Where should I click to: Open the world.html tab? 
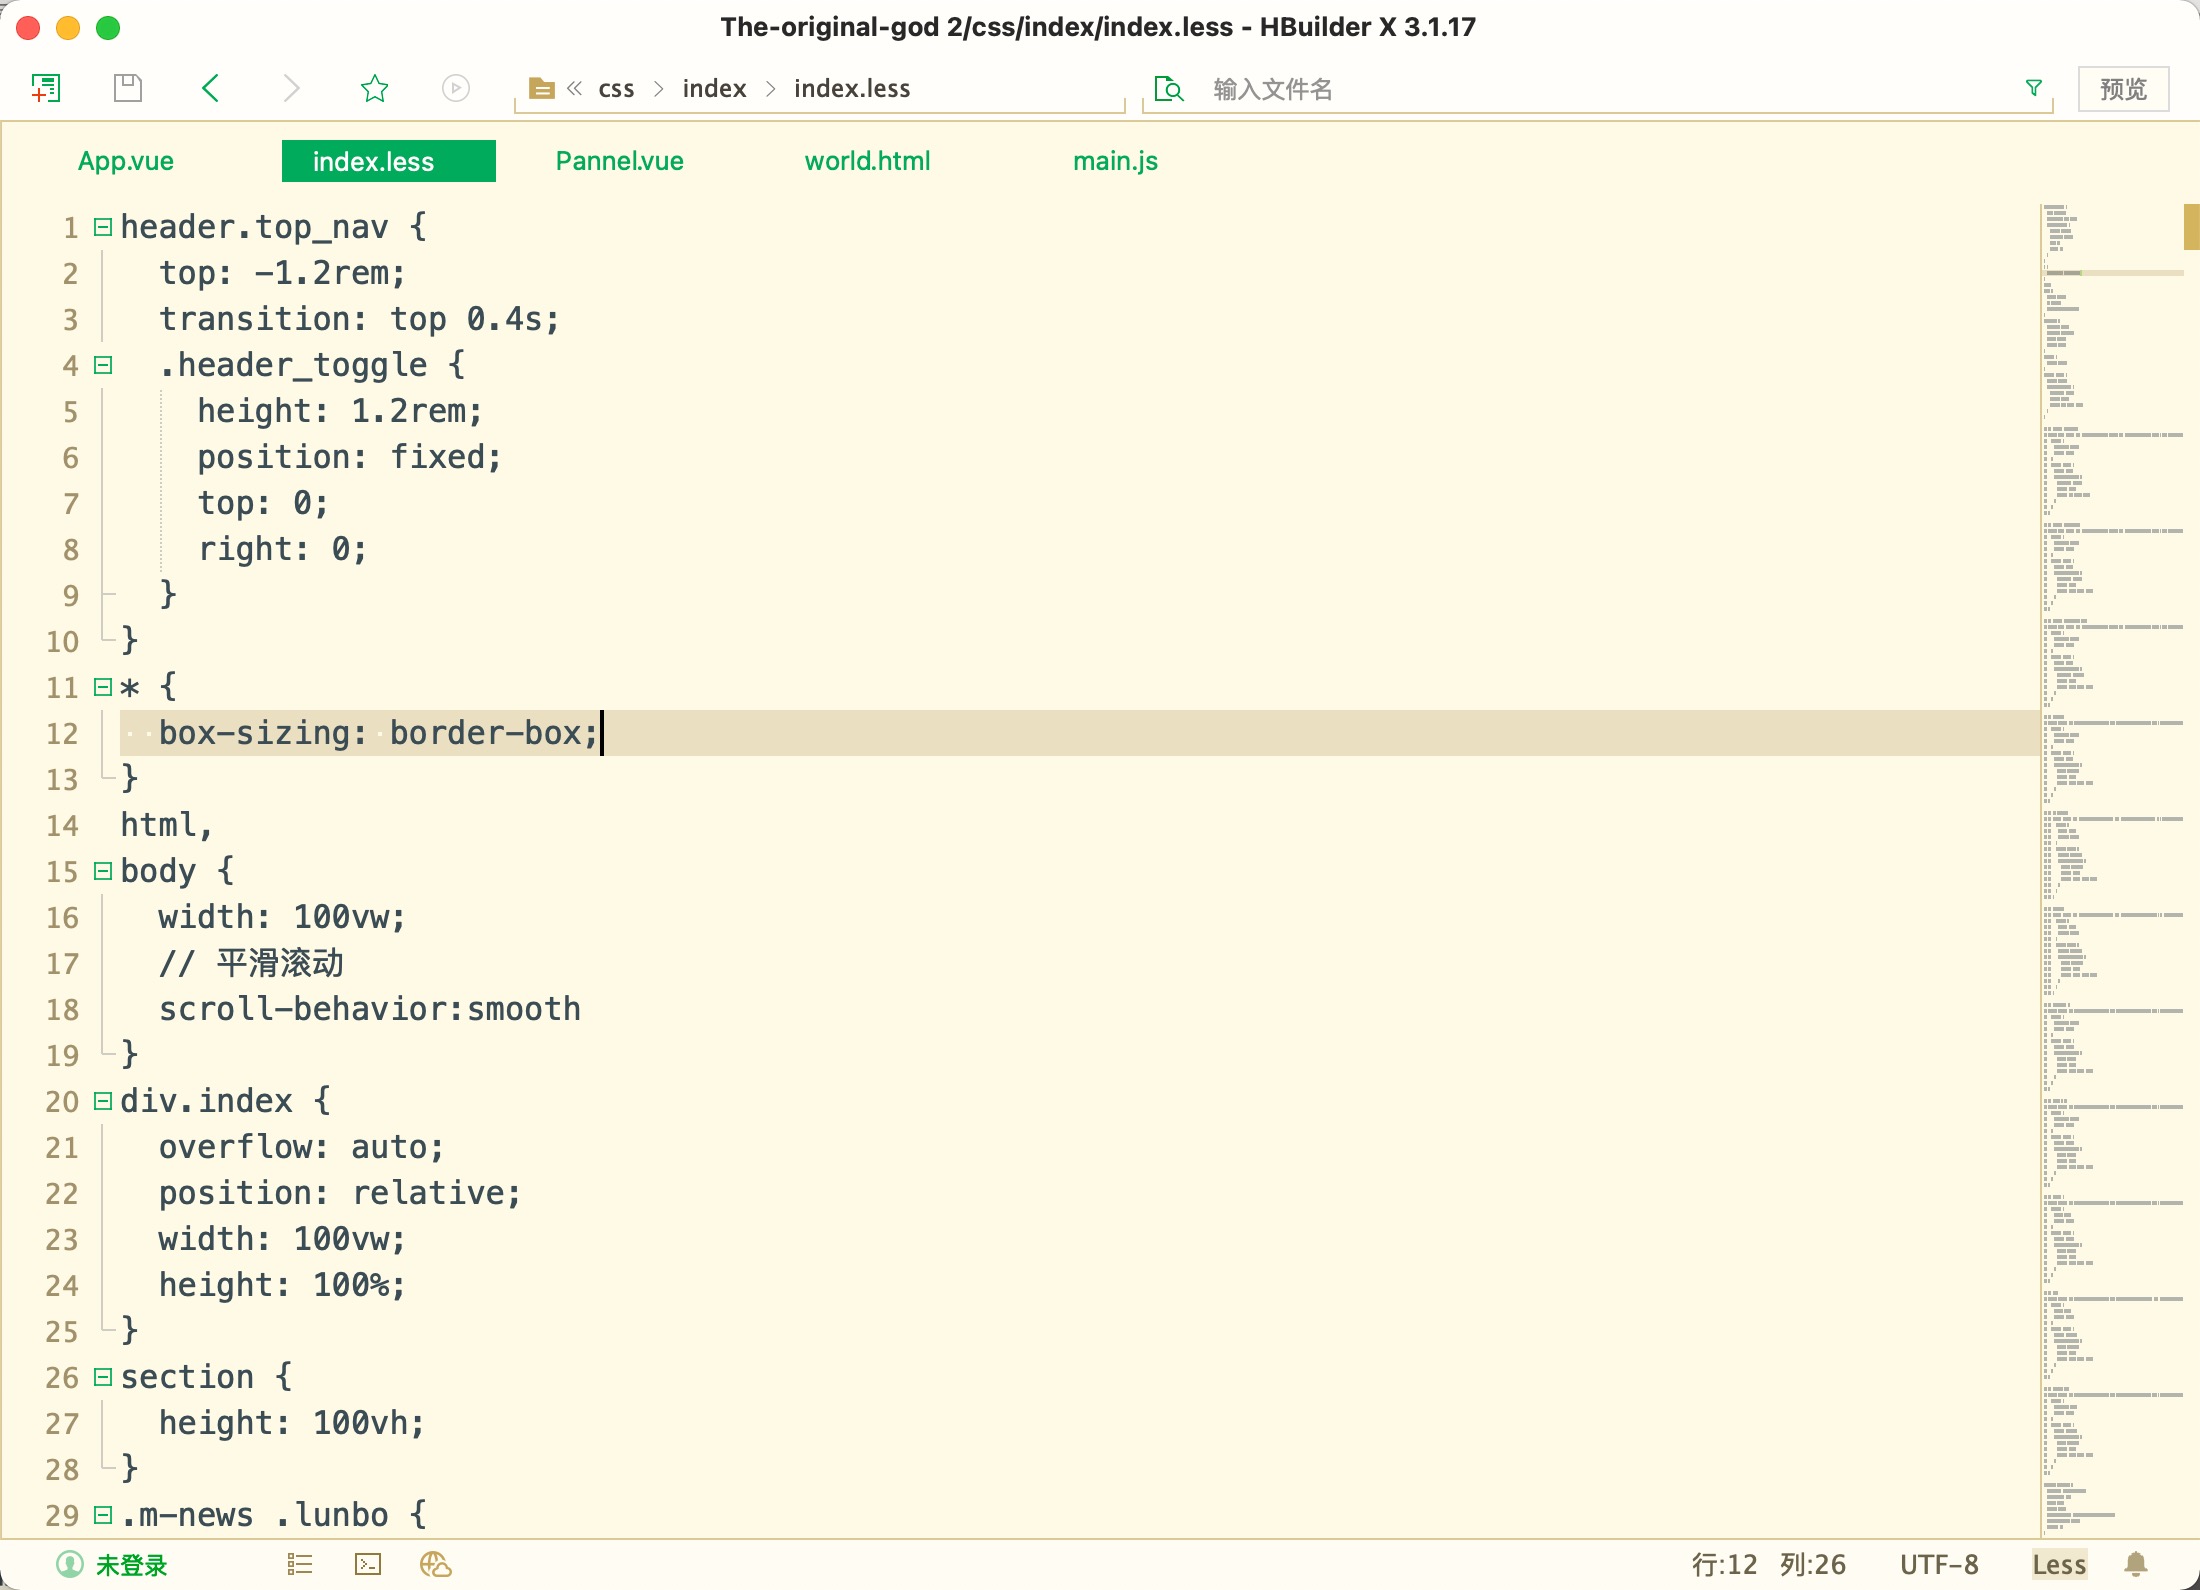click(x=867, y=161)
